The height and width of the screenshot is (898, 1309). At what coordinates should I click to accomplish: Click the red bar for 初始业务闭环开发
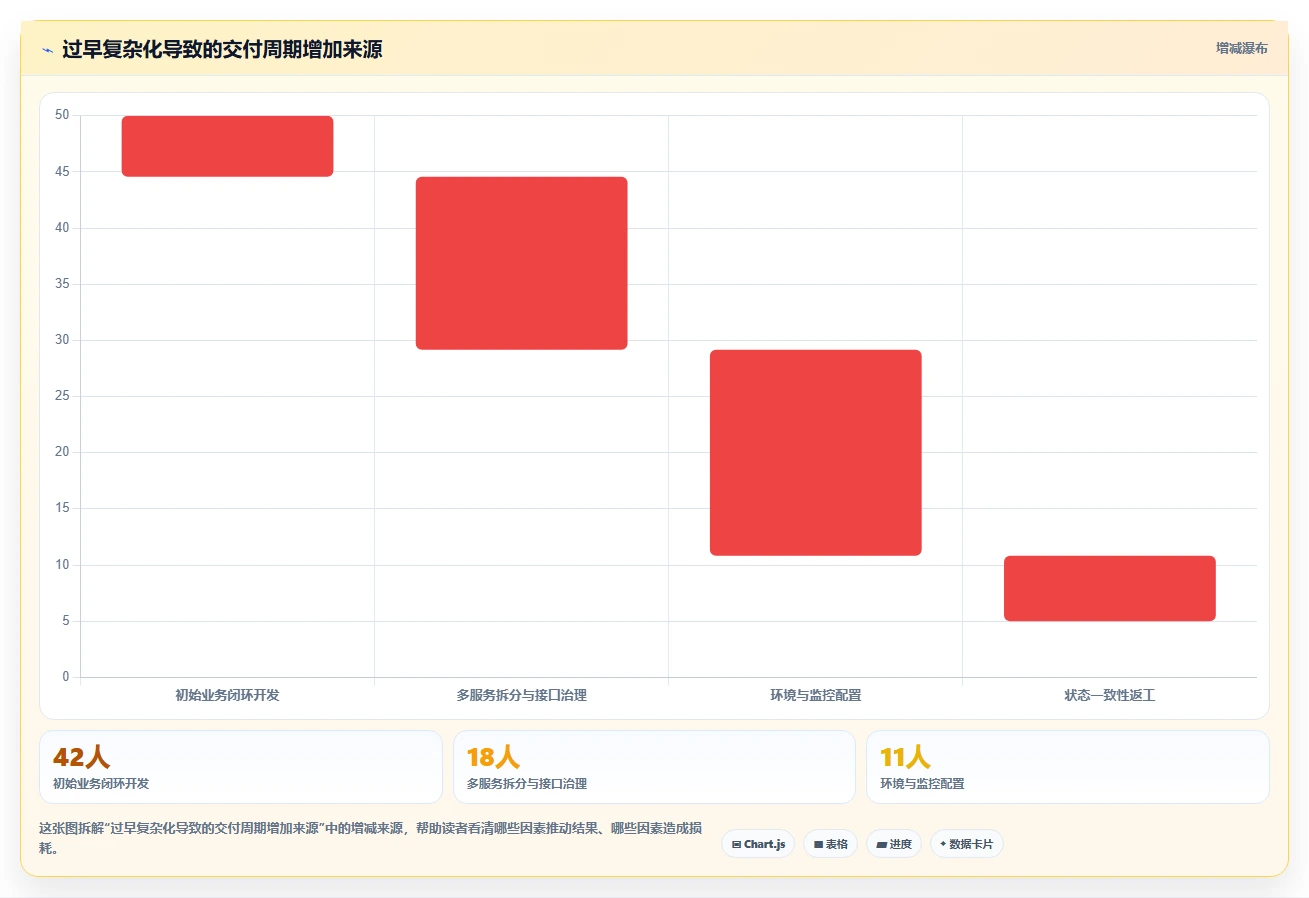click(x=228, y=146)
